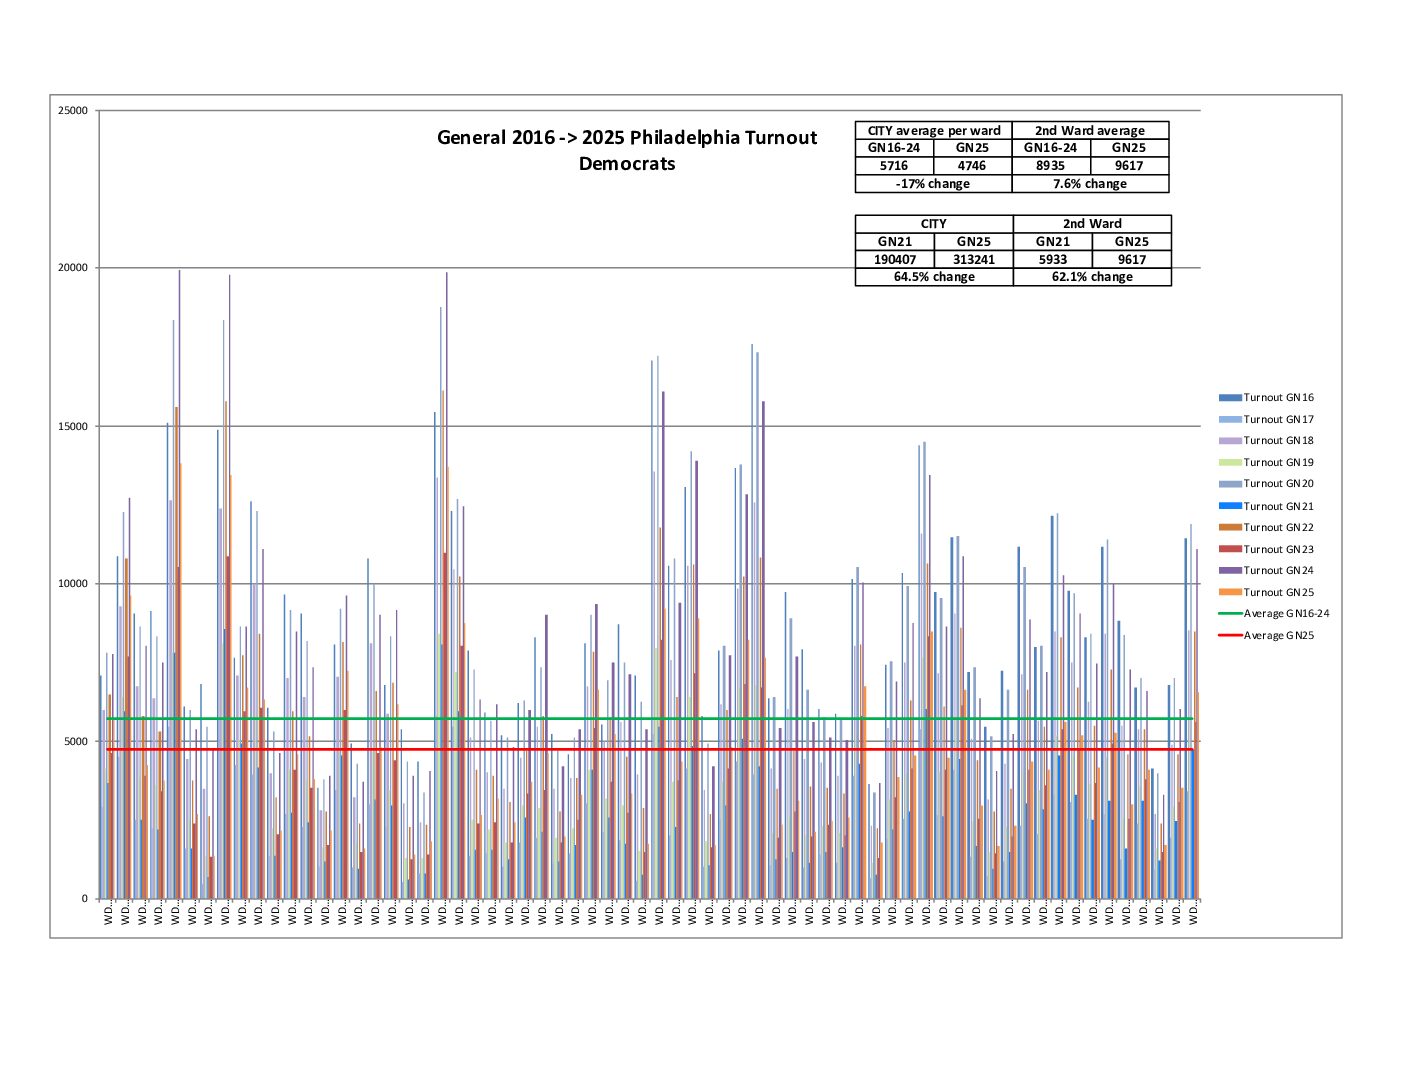1408x1088 pixels.
Task: Click the 'CITY average per ward' header cell
Action: (x=934, y=131)
